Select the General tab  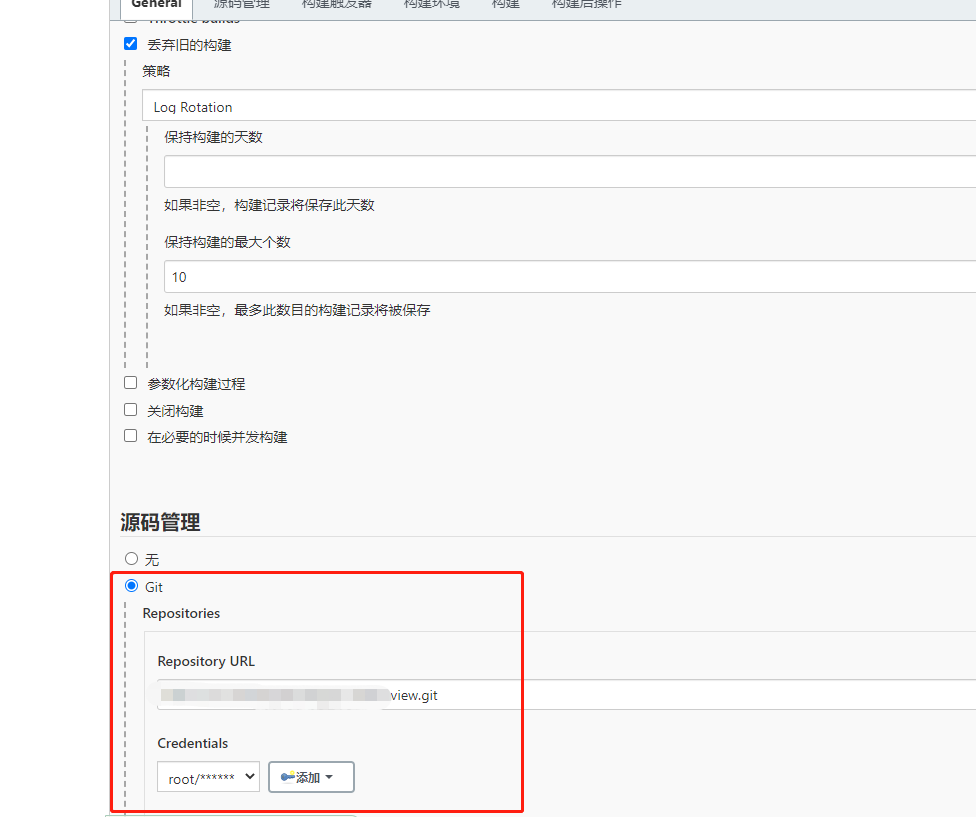coord(156,4)
